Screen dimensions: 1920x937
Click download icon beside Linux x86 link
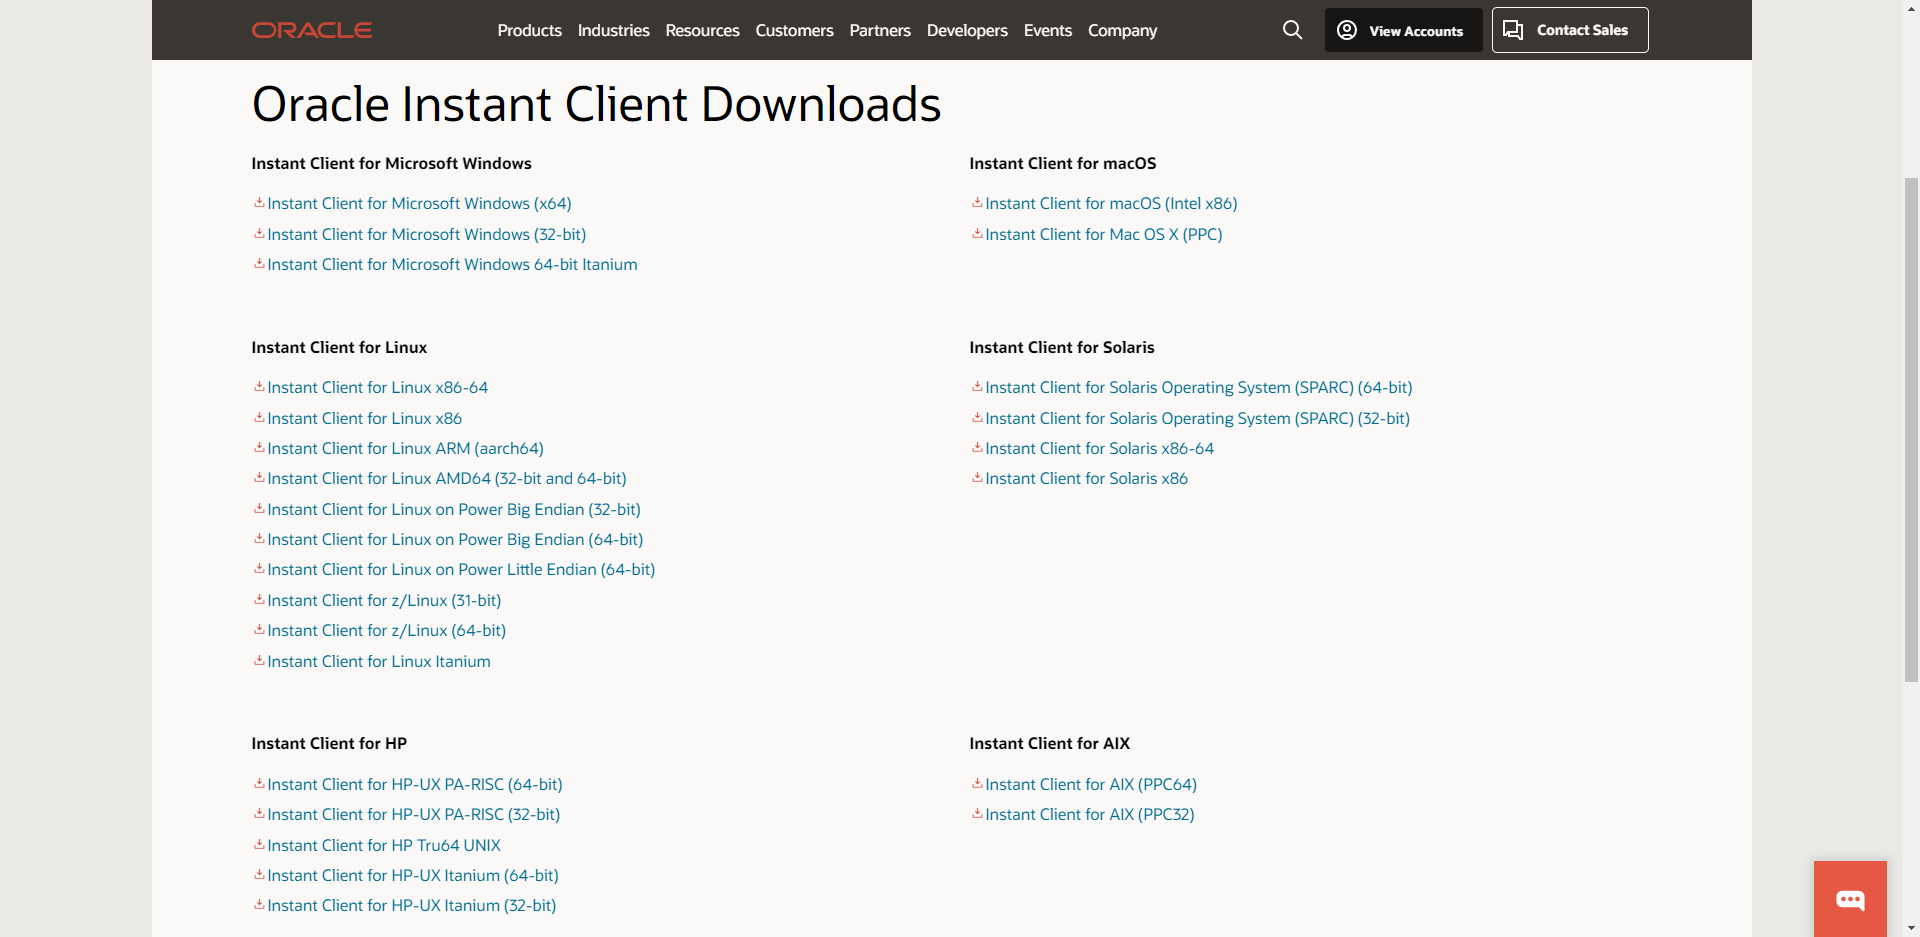pos(259,417)
